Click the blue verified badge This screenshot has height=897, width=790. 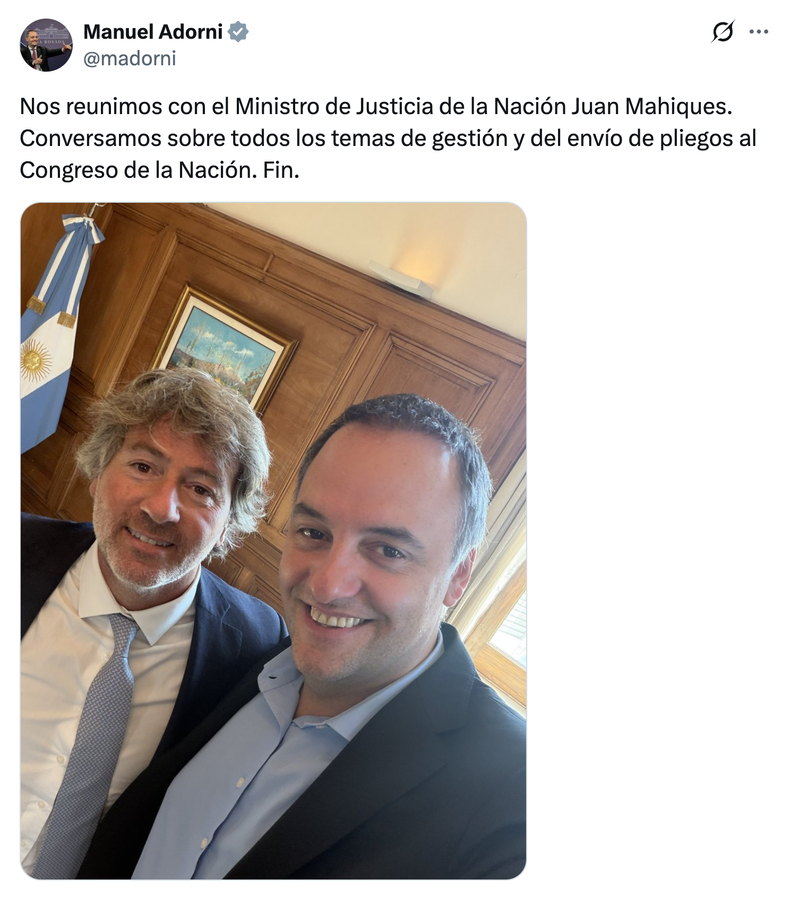[238, 32]
